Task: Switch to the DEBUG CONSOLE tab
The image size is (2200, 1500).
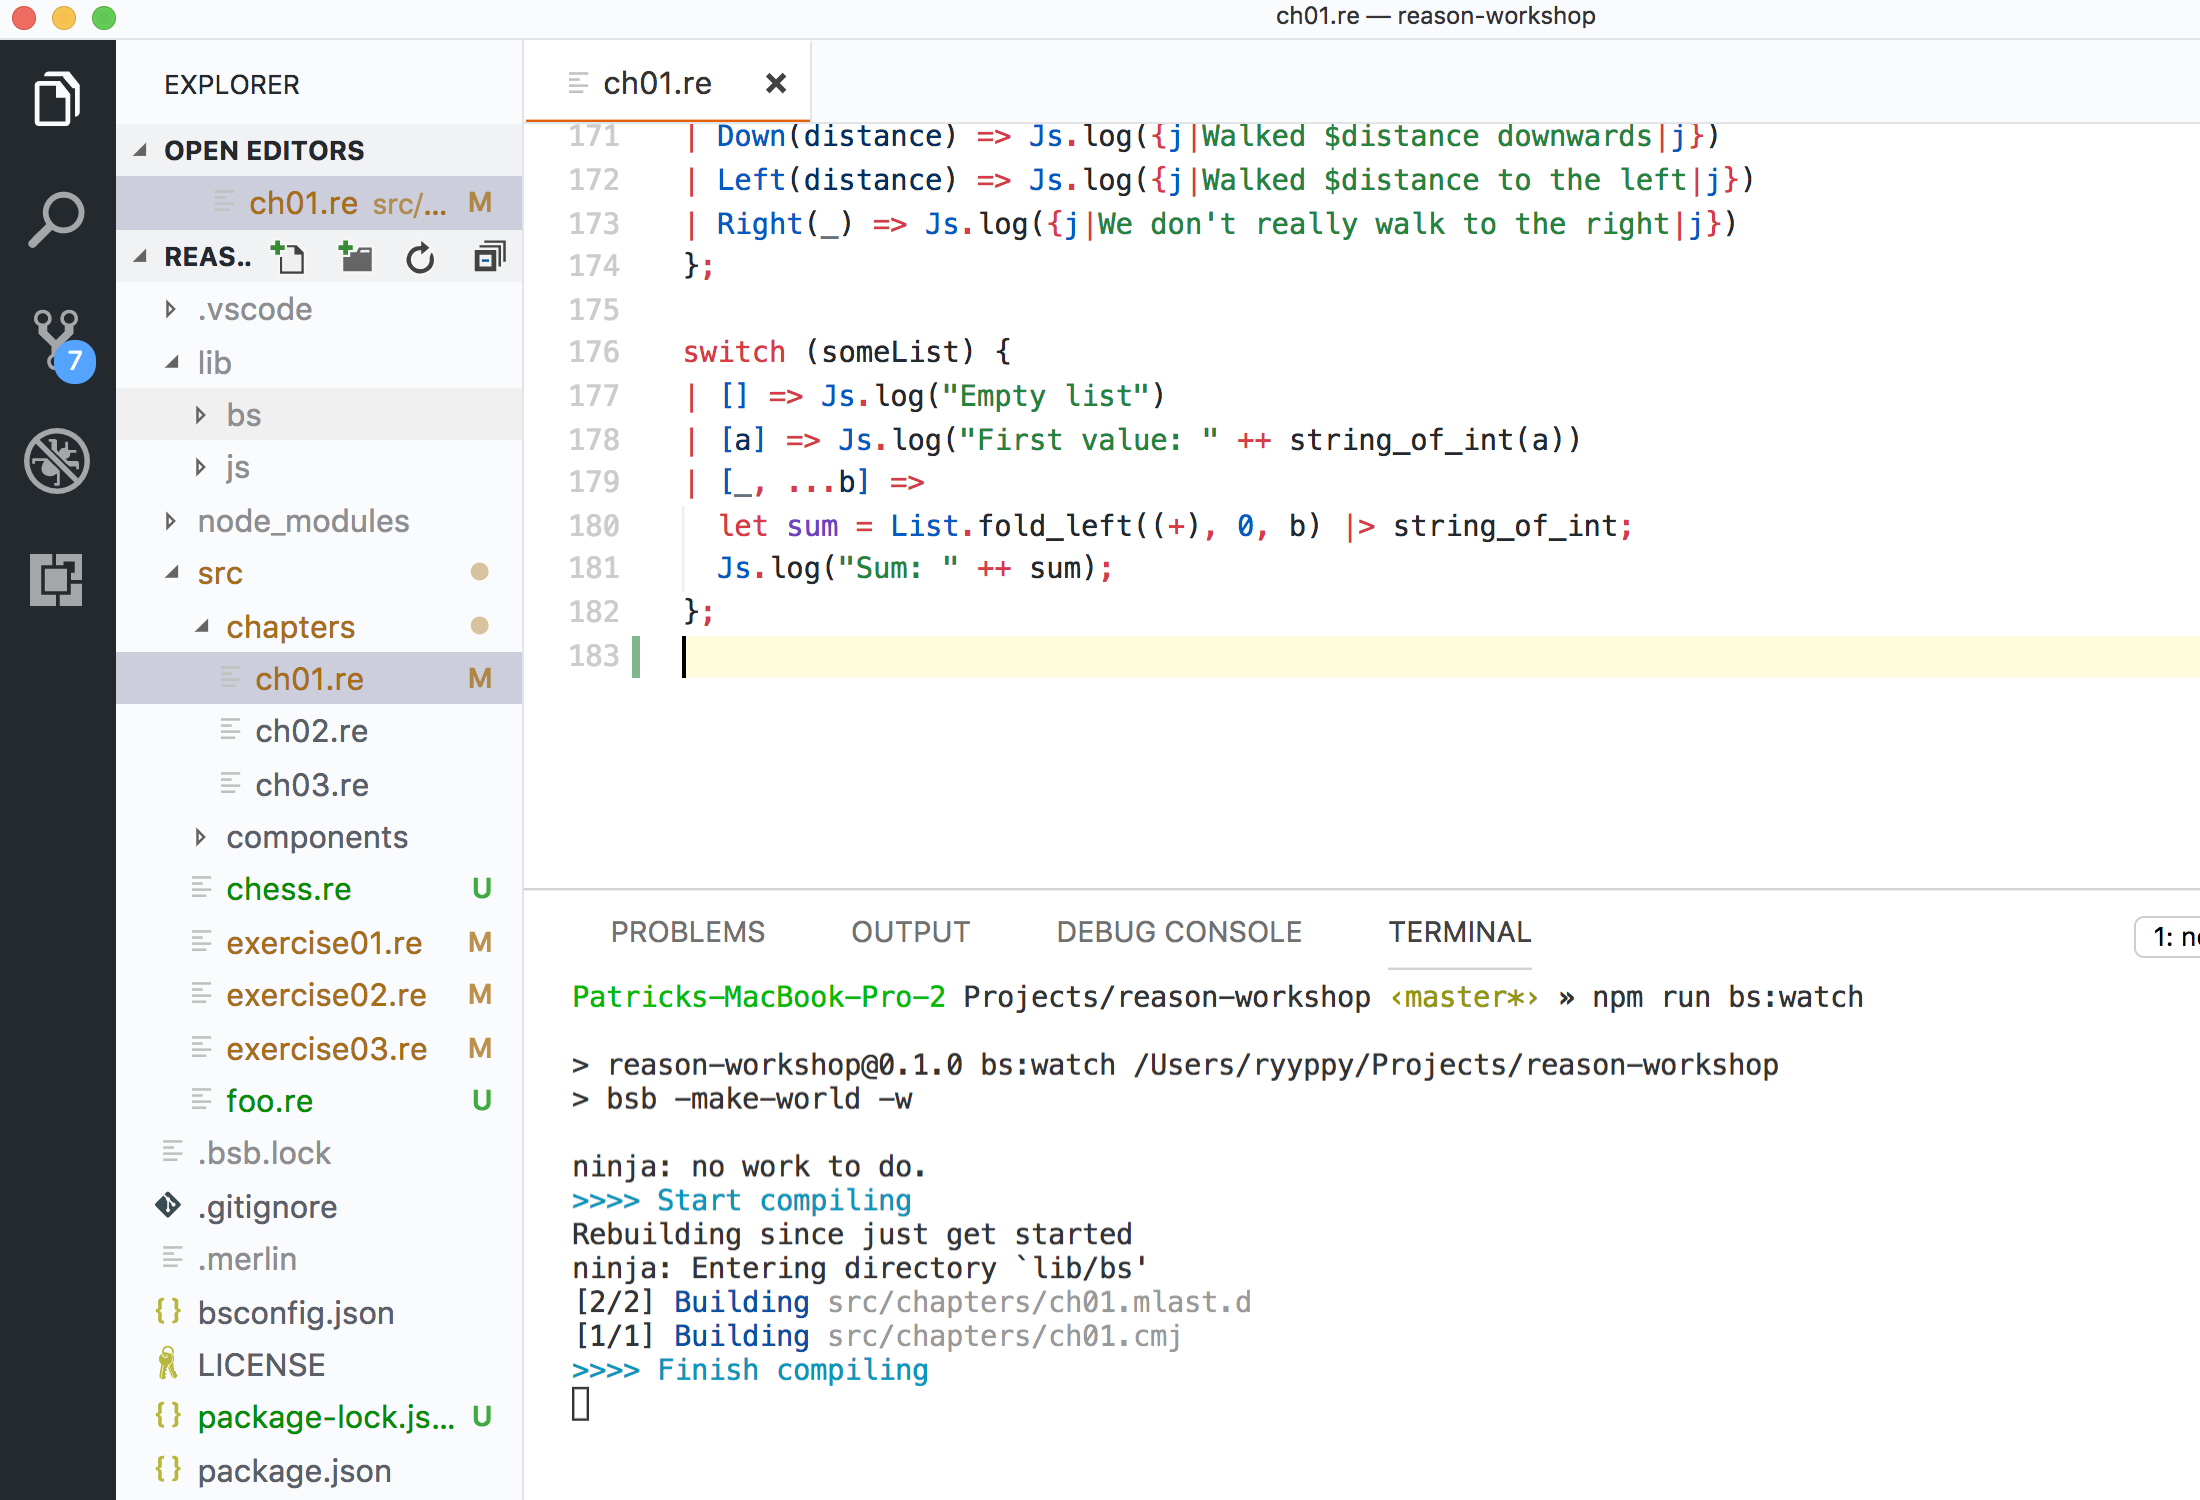Action: click(1178, 932)
